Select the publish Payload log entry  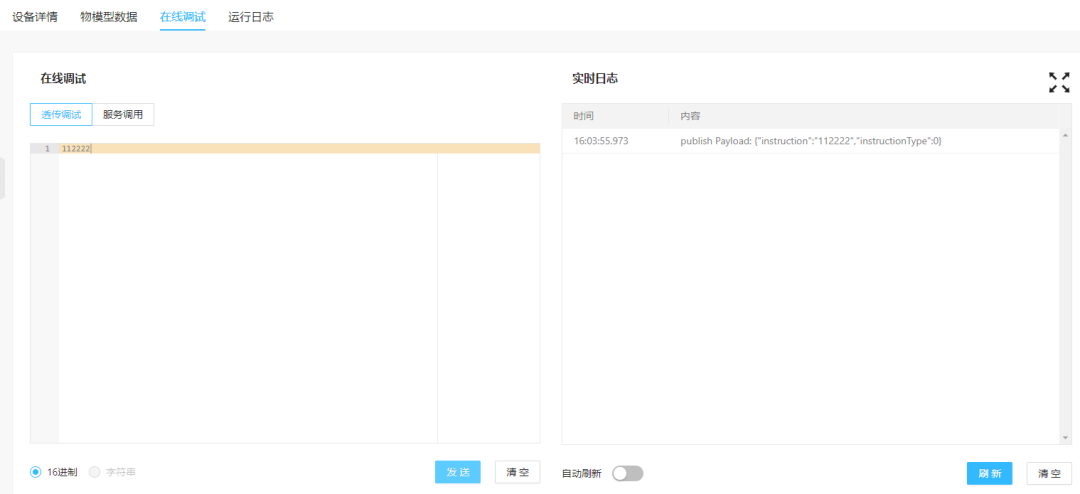point(811,141)
